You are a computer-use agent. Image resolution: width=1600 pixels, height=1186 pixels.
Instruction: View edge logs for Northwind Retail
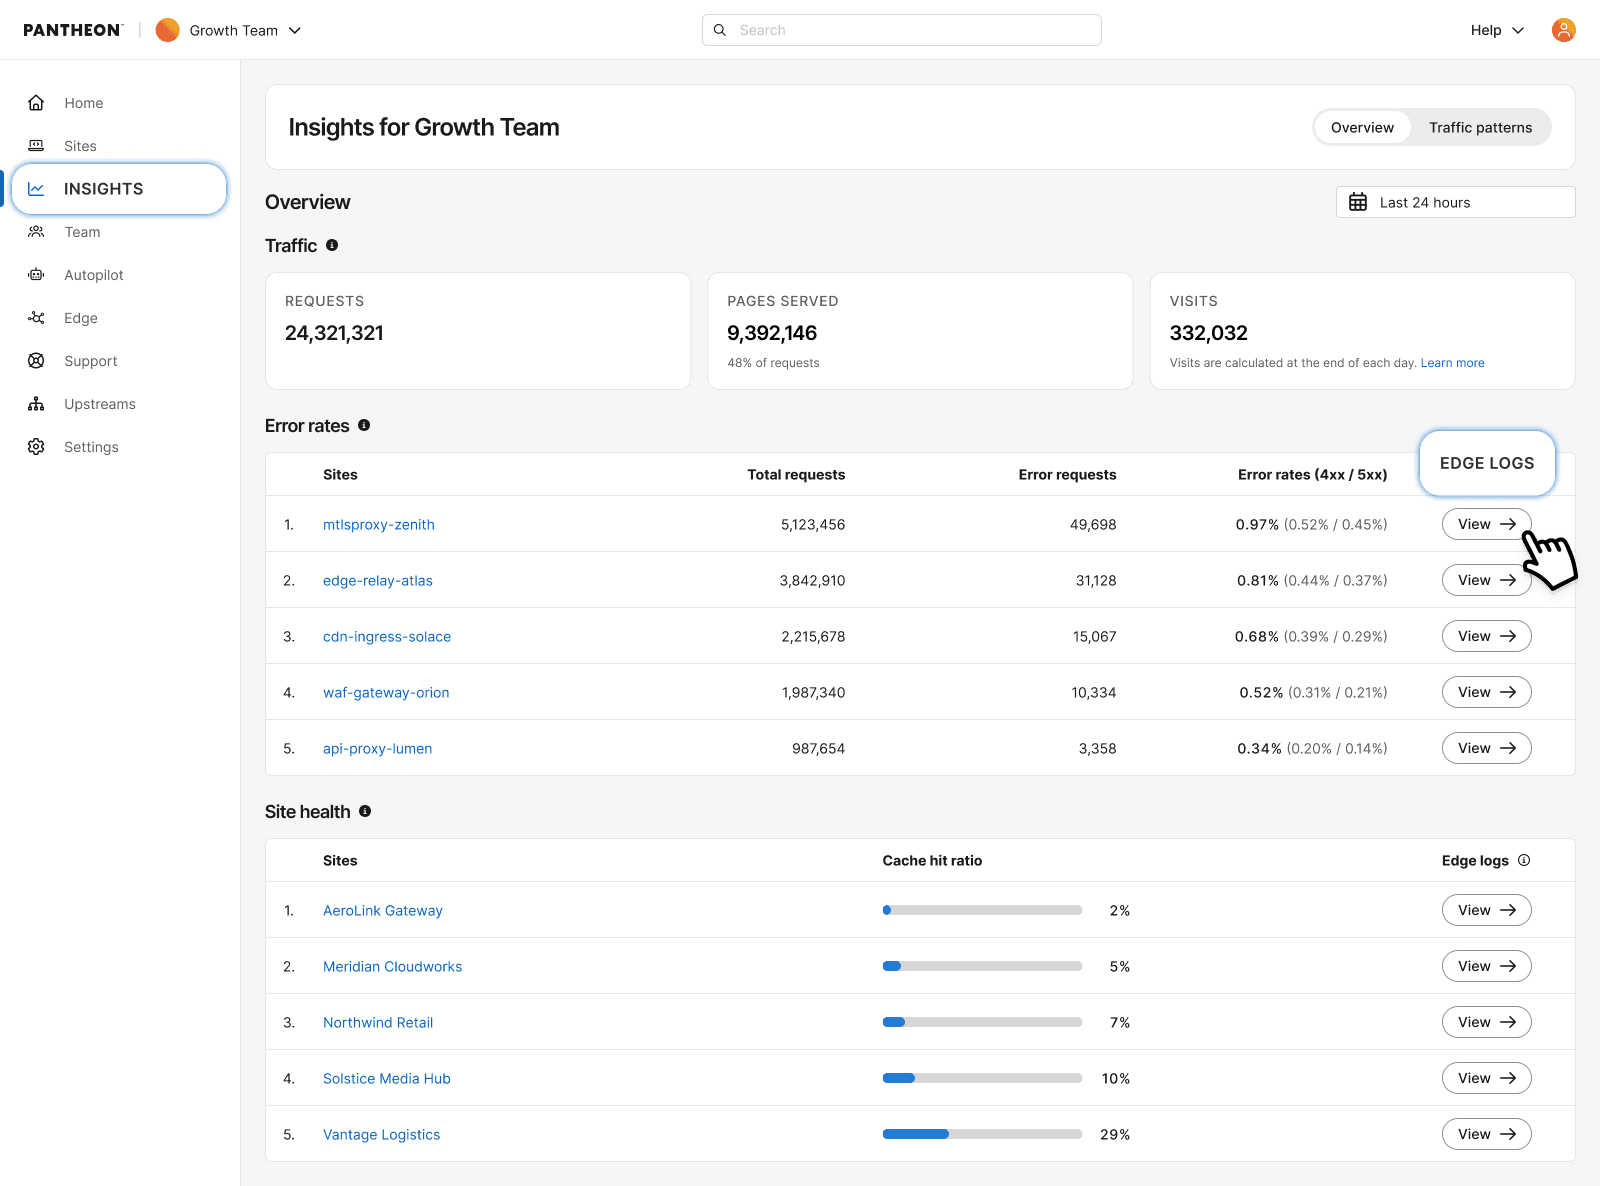(1487, 1022)
